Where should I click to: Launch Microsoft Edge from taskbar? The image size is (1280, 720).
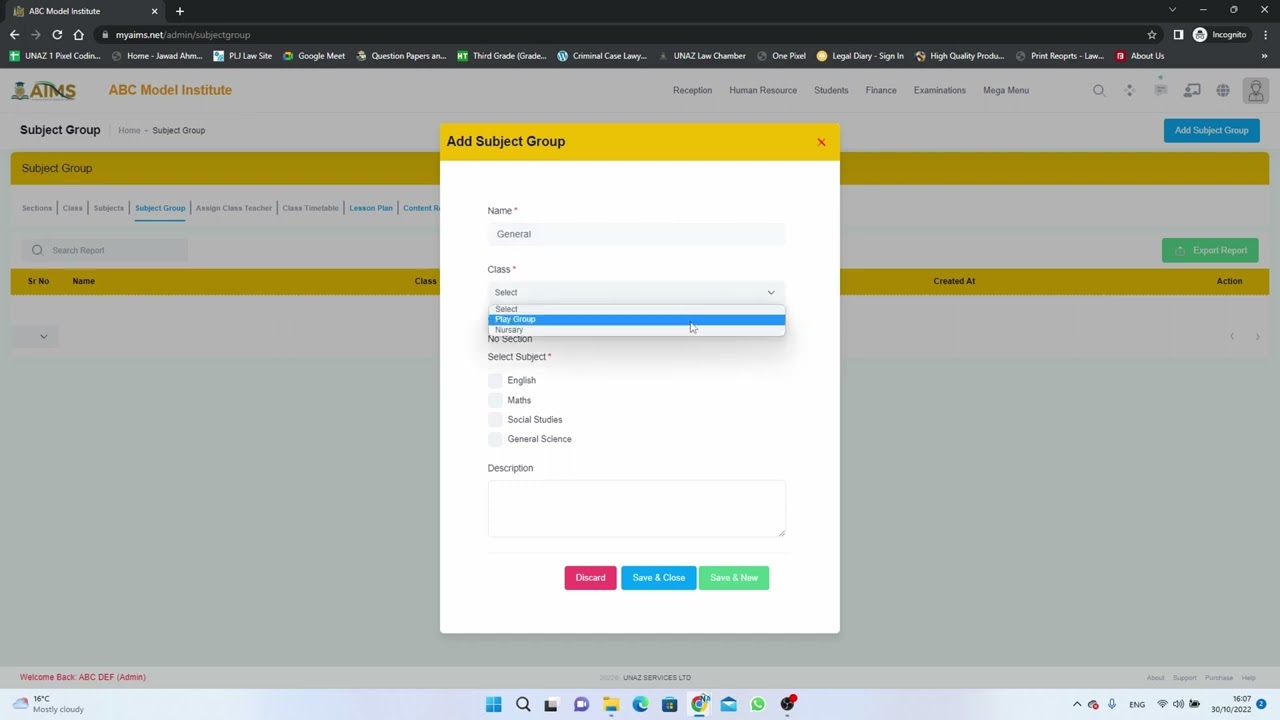[x=640, y=704]
